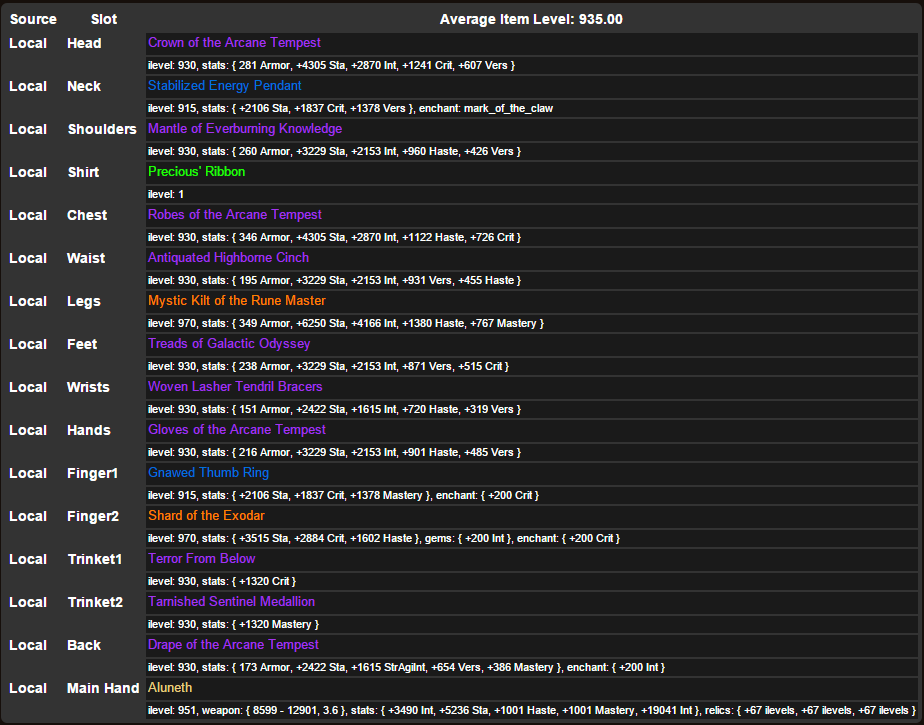
Task: Select the Local source cell in Main Hand row
Action: coord(28,689)
